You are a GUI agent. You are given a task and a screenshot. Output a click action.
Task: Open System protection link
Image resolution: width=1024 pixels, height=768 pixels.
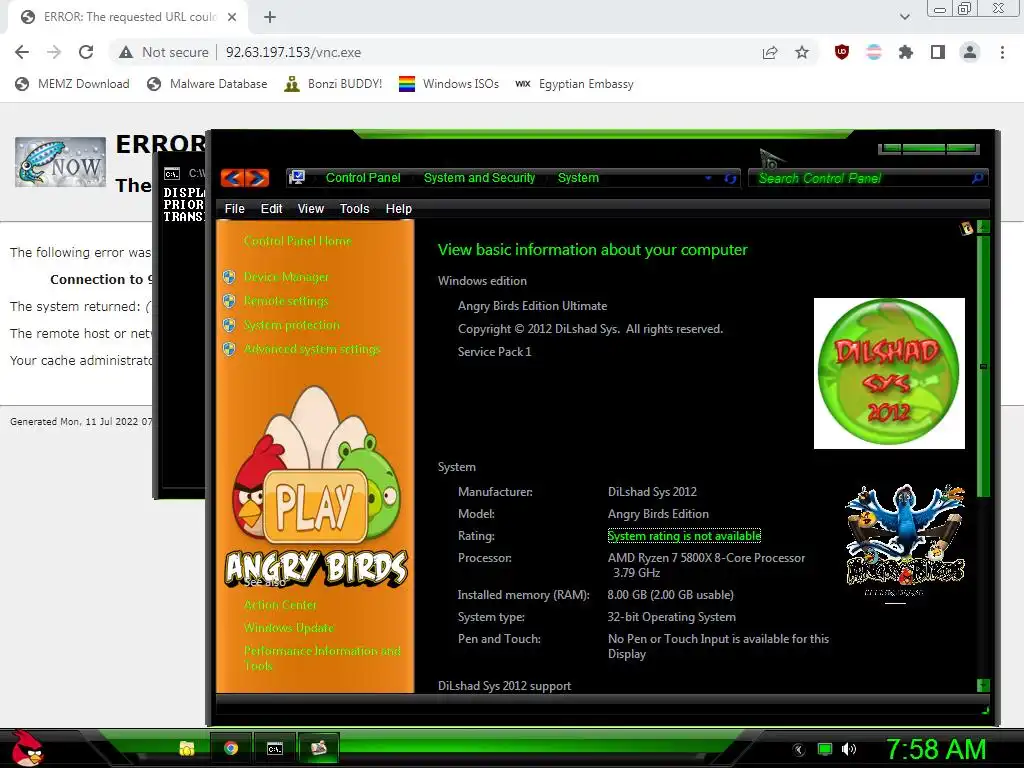click(x=292, y=325)
